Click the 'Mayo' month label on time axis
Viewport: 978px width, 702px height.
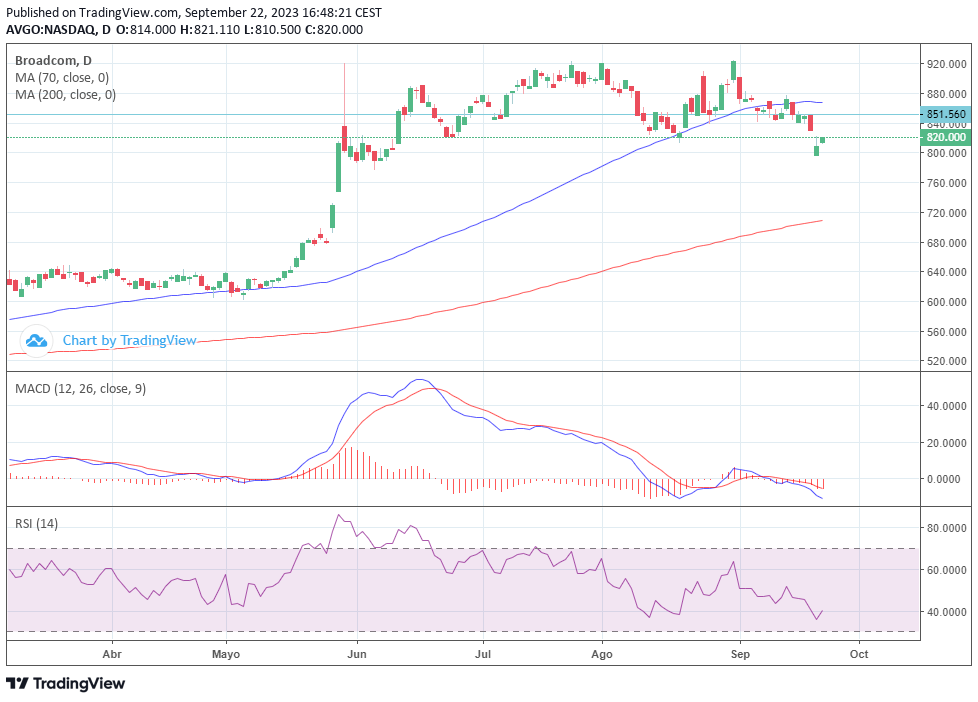pos(226,654)
